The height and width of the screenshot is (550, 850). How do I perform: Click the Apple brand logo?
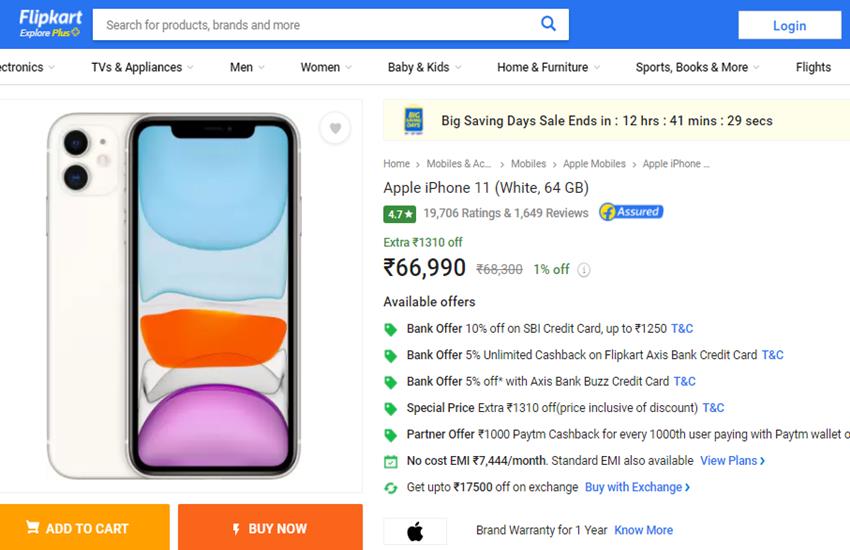point(415,531)
